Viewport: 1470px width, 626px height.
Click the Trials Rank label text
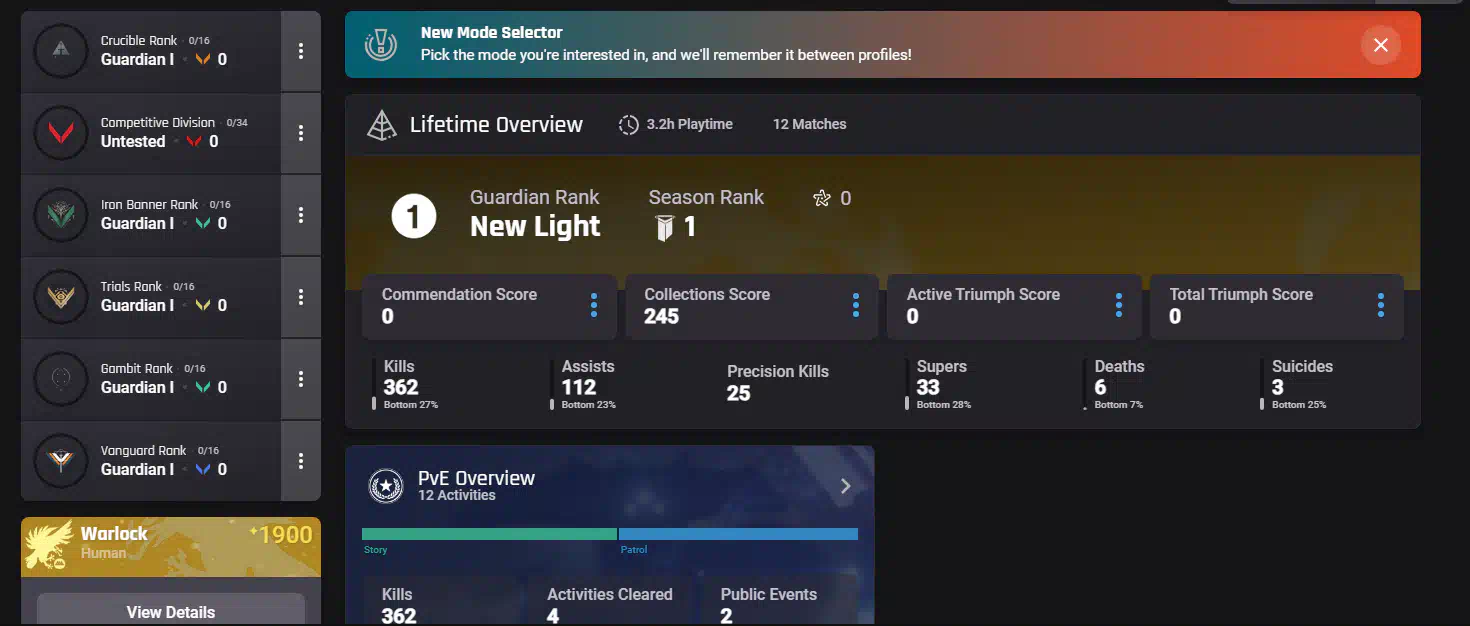pos(131,287)
